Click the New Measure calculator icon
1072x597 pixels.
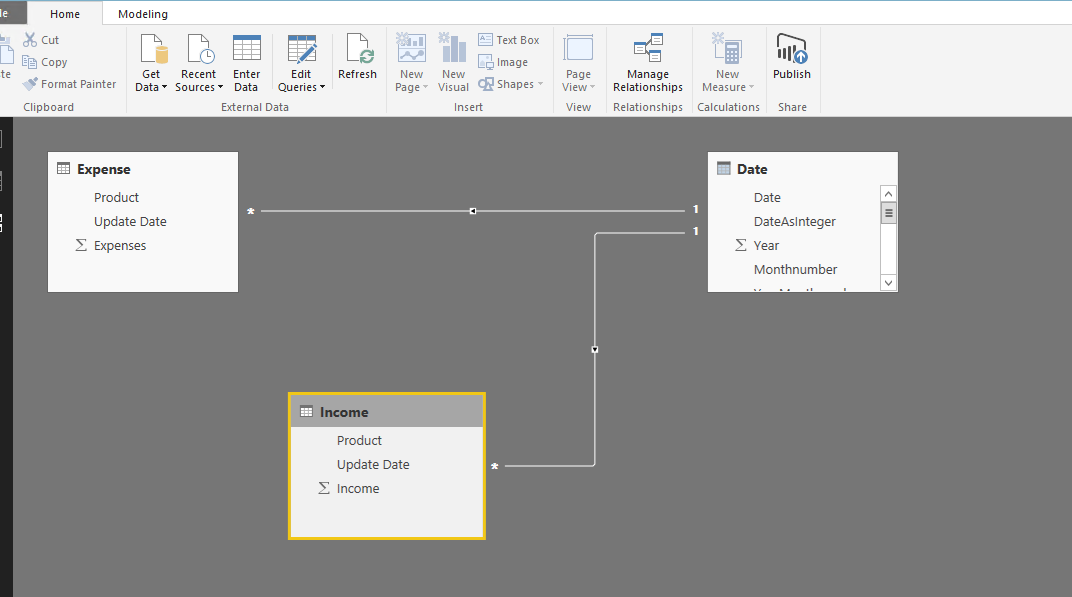tap(727, 49)
